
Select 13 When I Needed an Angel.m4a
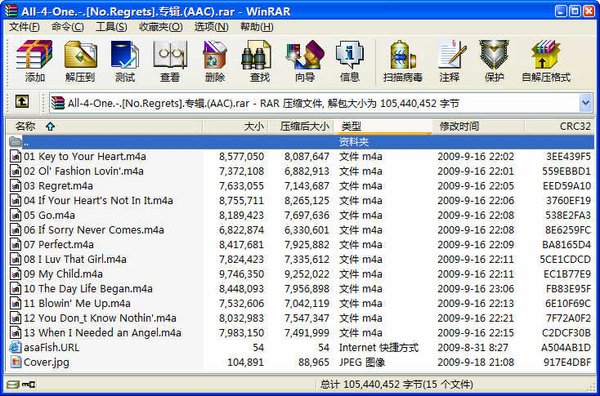[102, 332]
